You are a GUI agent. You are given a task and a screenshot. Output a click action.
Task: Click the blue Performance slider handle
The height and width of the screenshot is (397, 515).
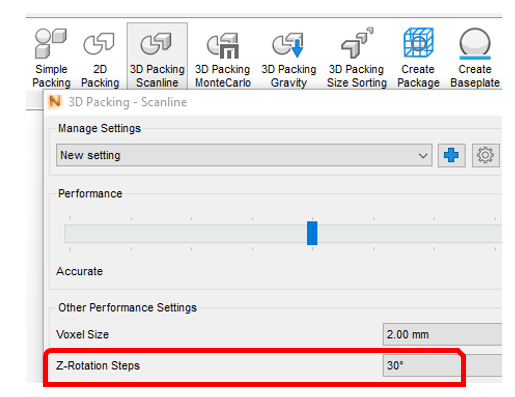tap(312, 233)
